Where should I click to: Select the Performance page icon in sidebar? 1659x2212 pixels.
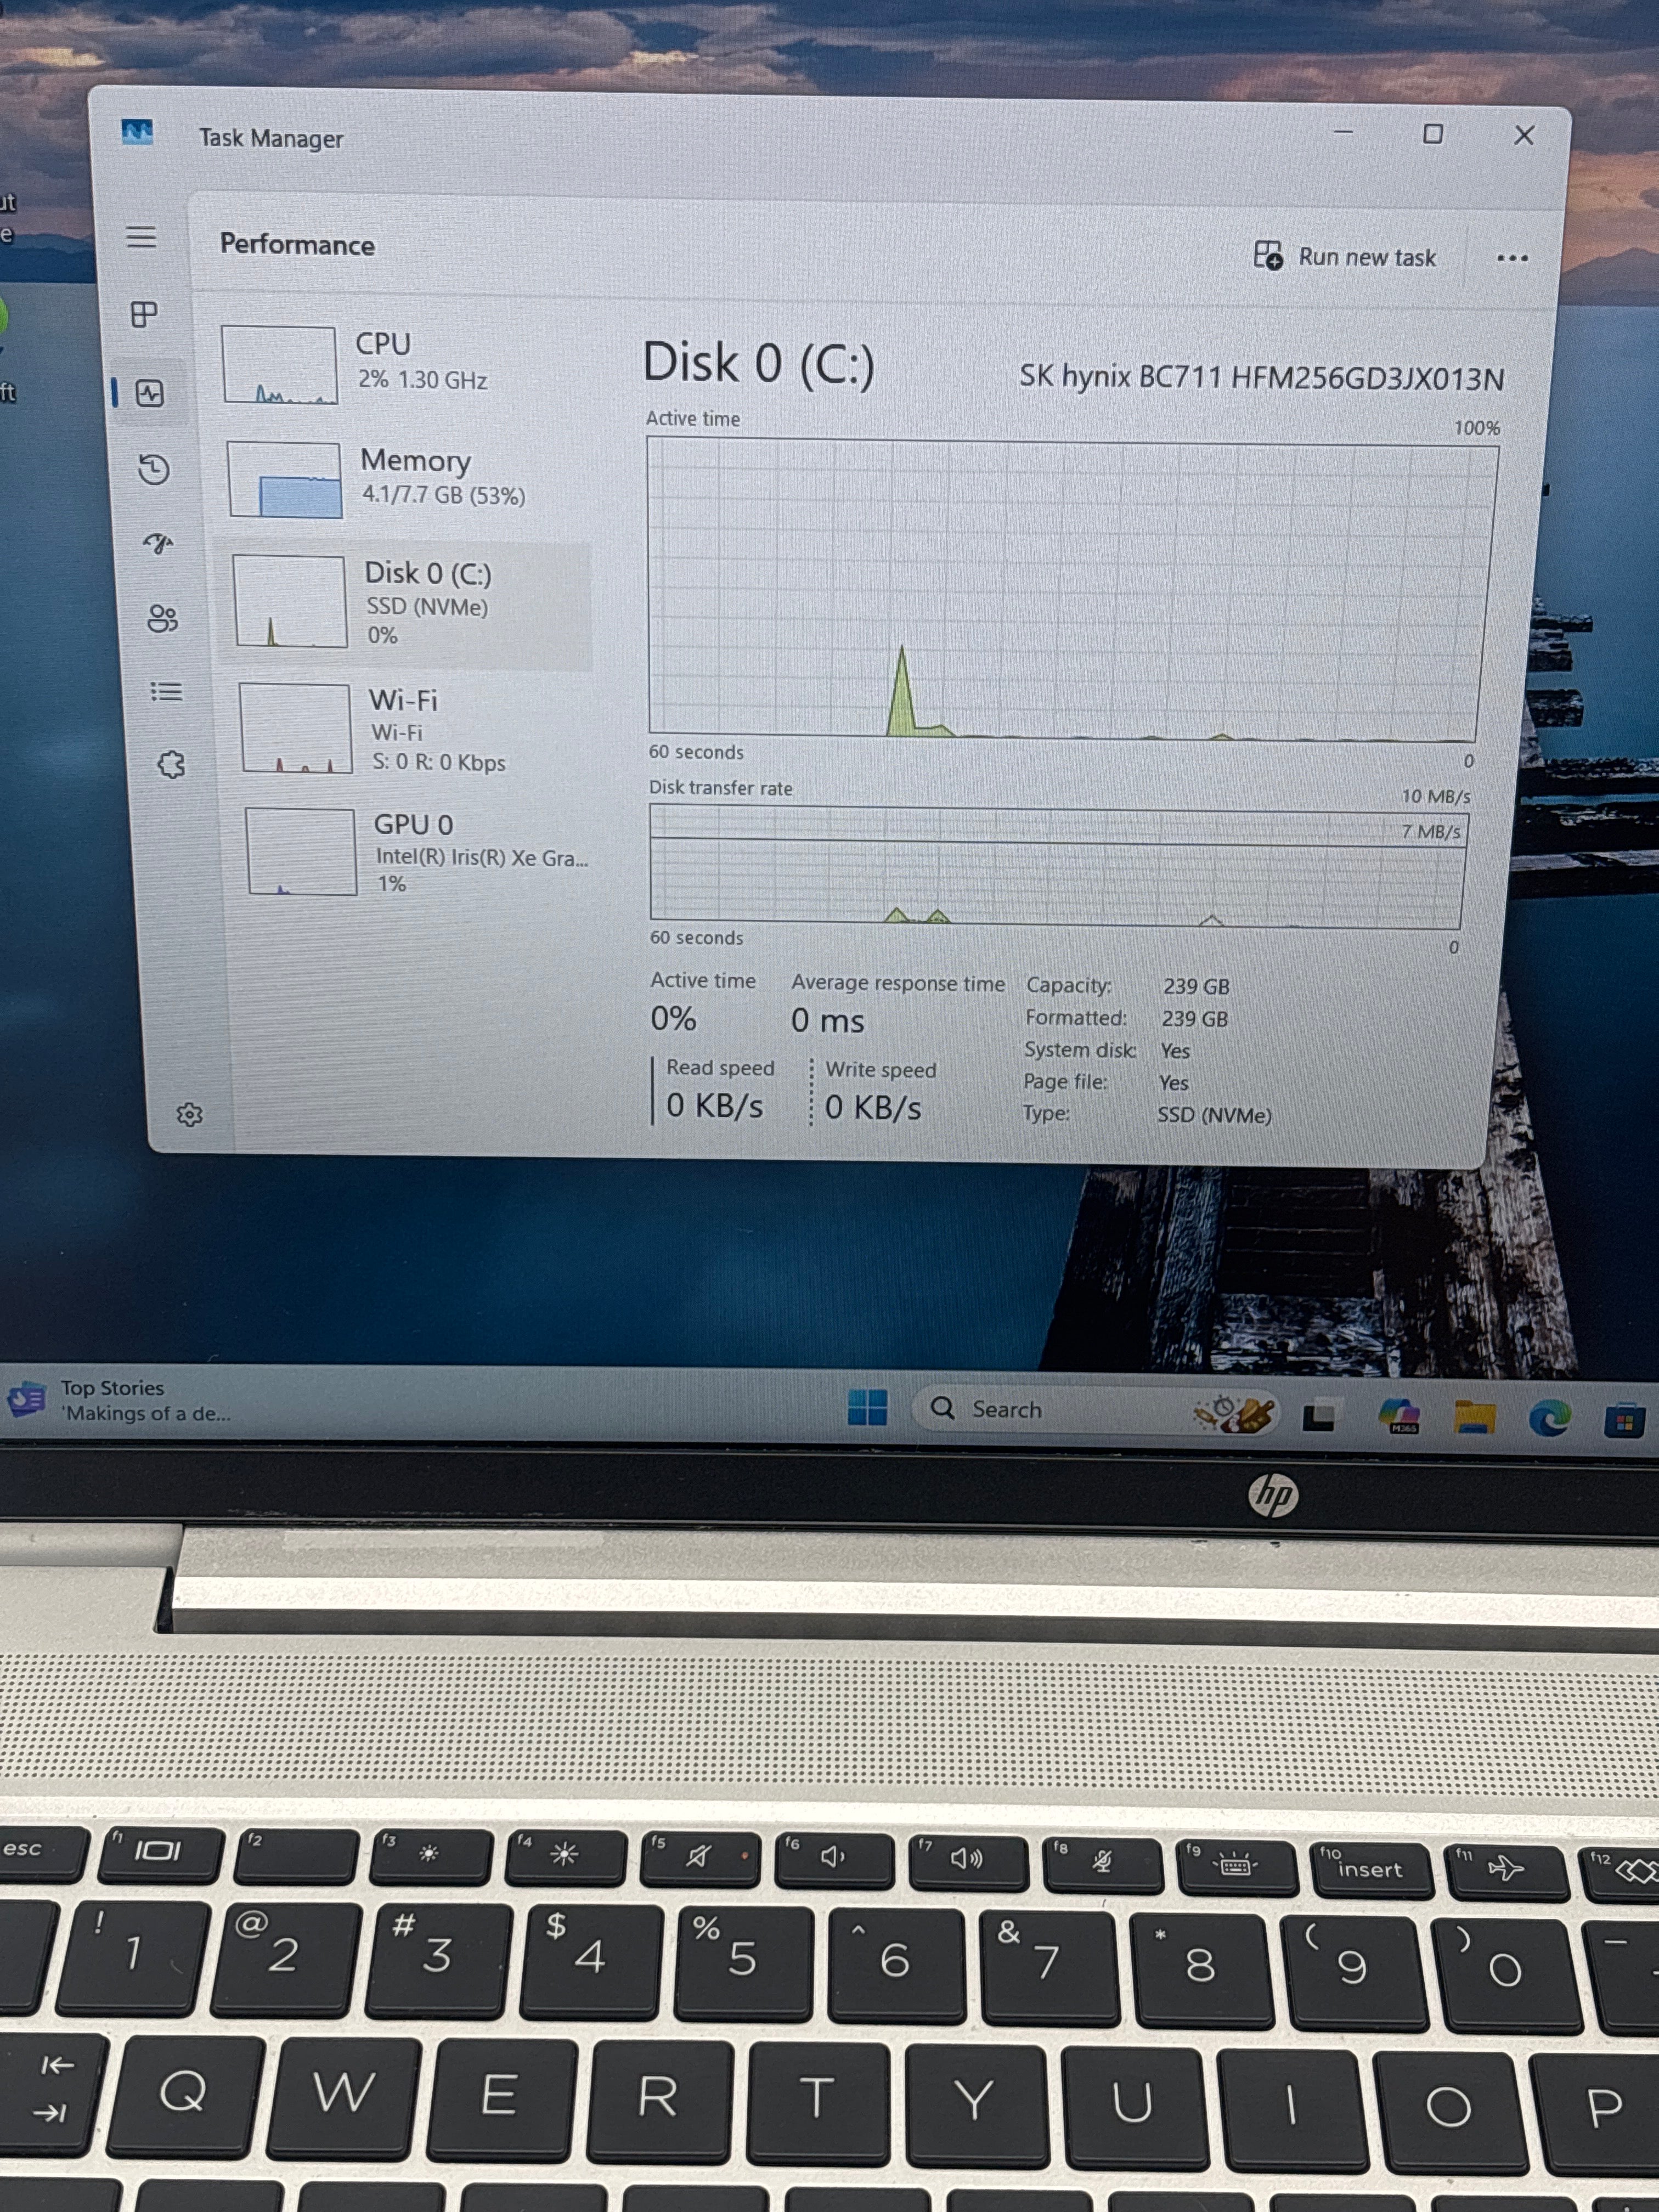pos(150,393)
